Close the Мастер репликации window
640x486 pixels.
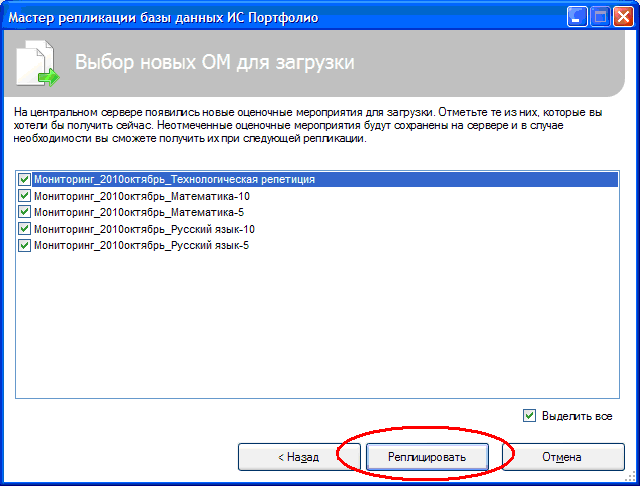coord(623,17)
